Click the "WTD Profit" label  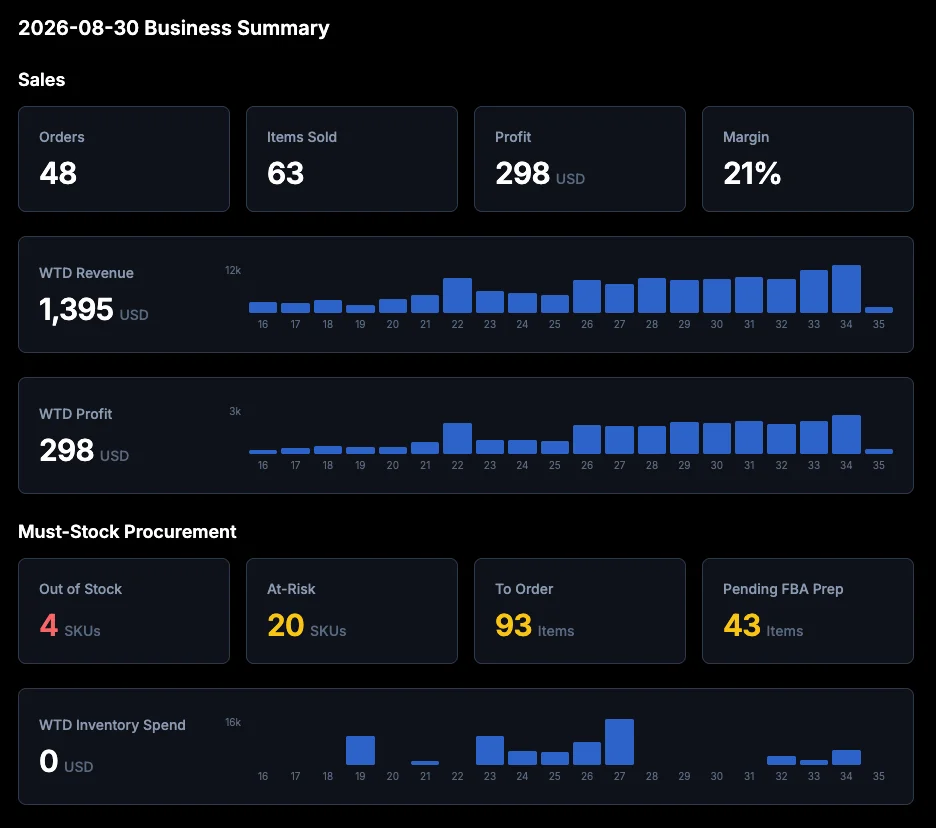(75, 414)
